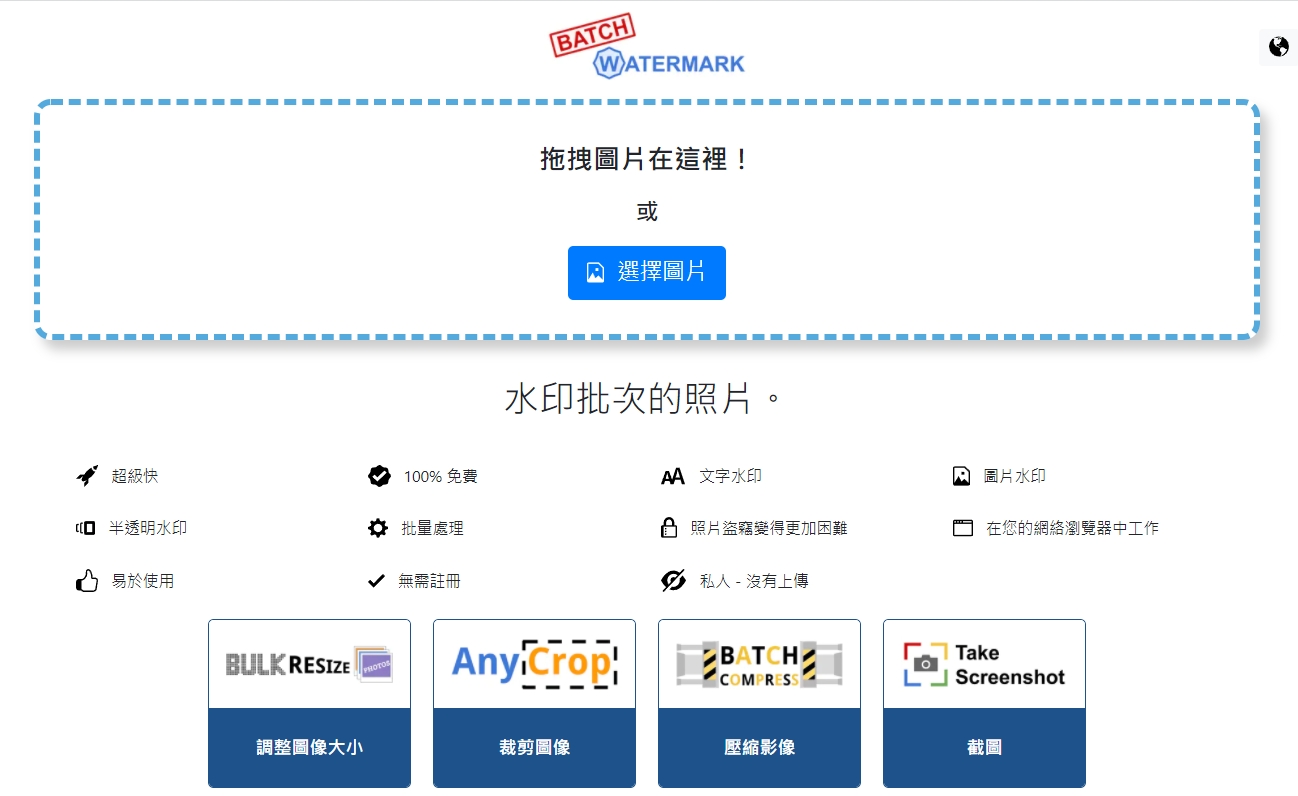1298x796 pixels.
Task: Click the 批量處理 feature text
Action: 432,528
